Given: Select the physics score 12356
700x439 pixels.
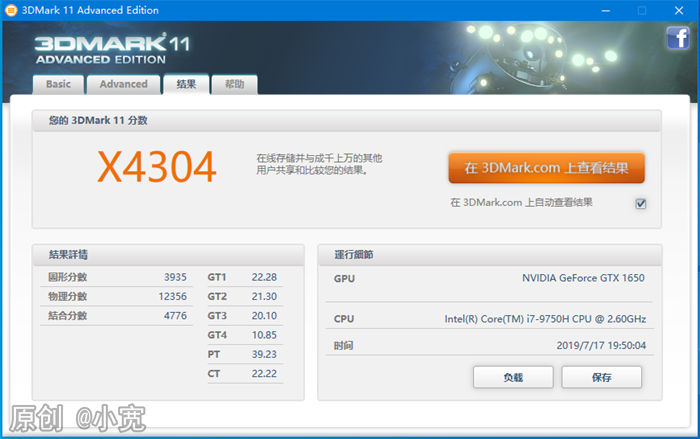Looking at the screenshot, I should click(x=173, y=297).
